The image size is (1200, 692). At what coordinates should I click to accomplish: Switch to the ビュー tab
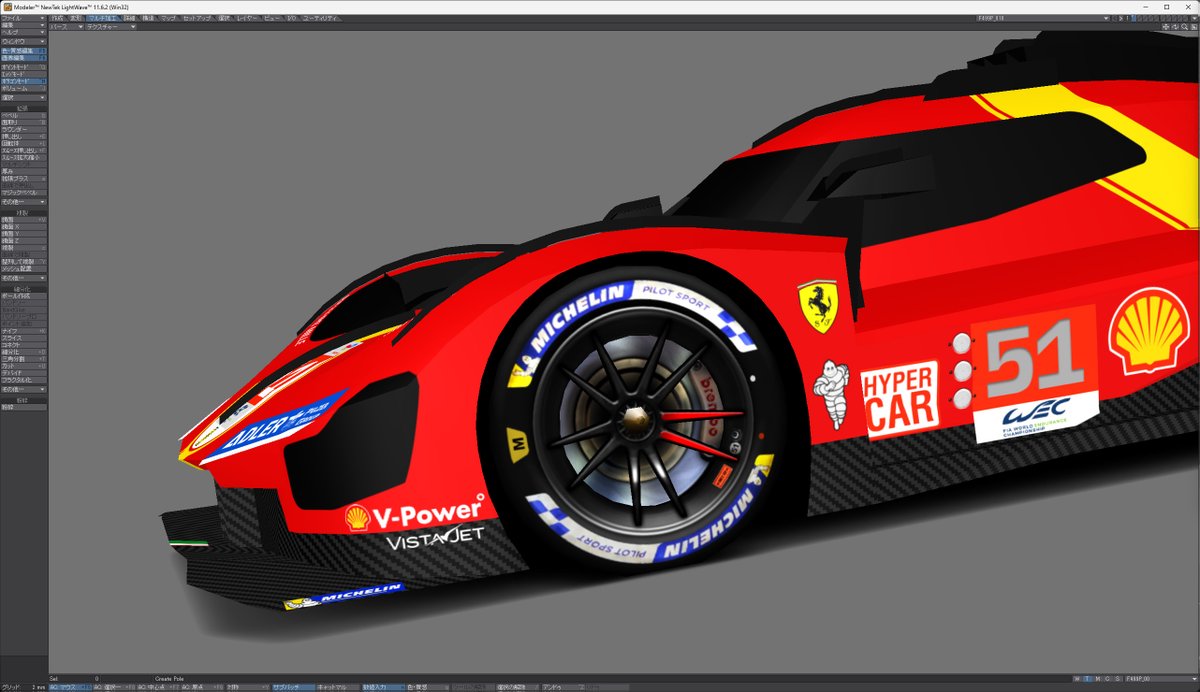271,18
